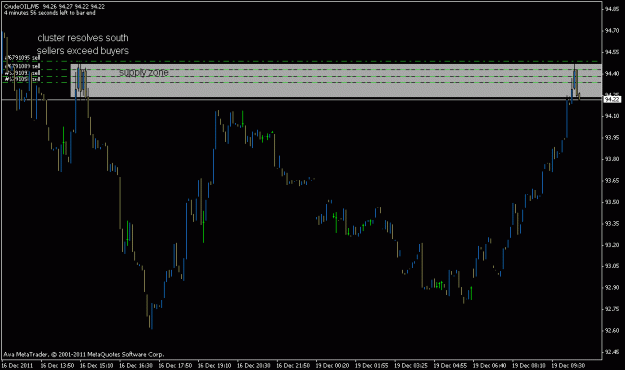The image size is (625, 370).
Task: Click the "16 Dec 2011" time axis label
Action: [x=17, y=365]
